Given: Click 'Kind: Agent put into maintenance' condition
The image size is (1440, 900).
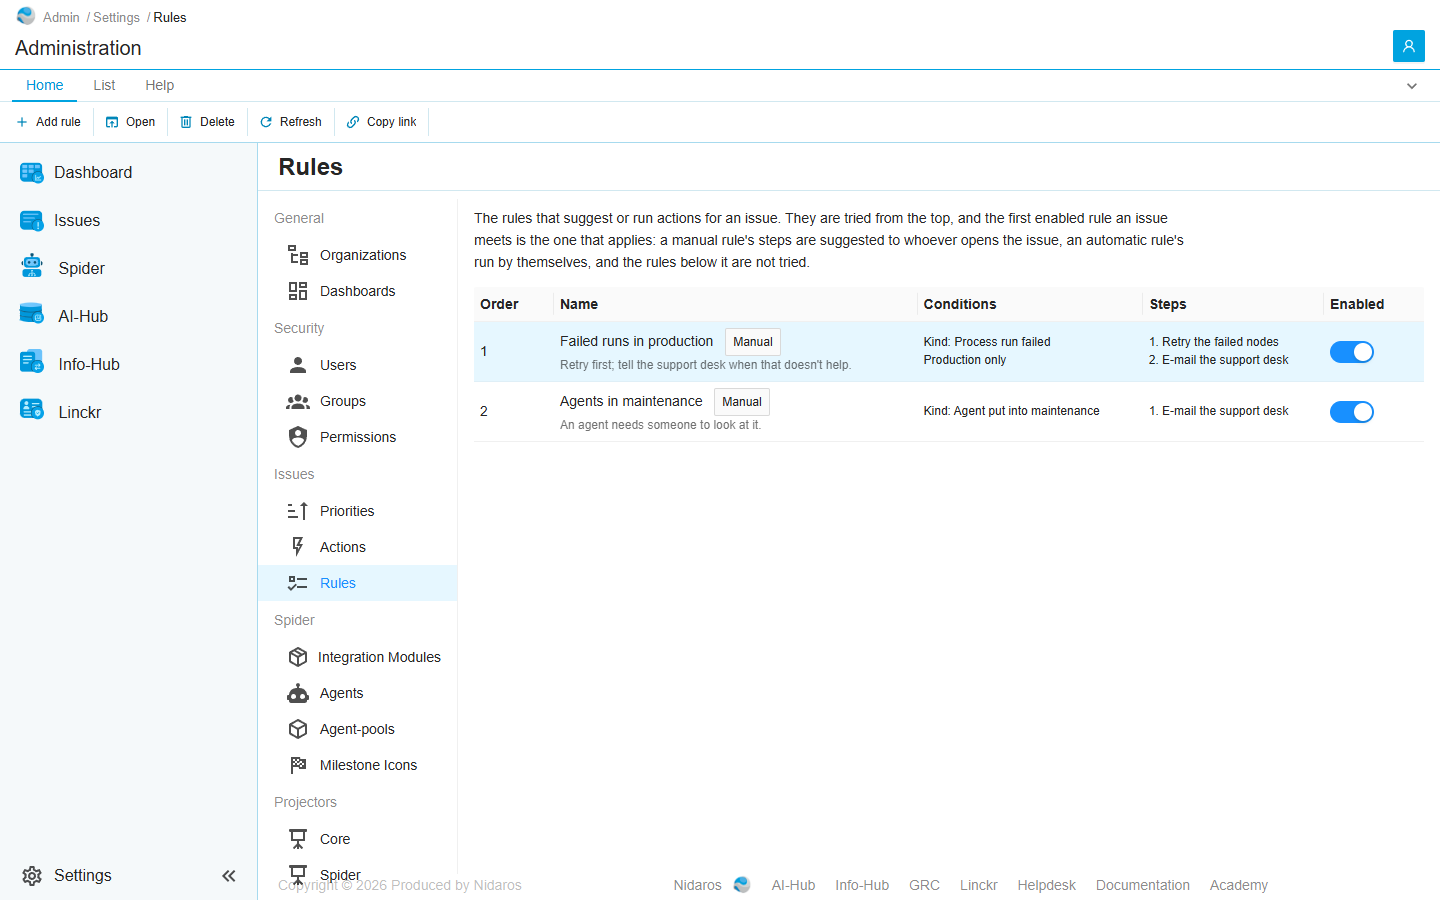Looking at the screenshot, I should (x=1011, y=411).
